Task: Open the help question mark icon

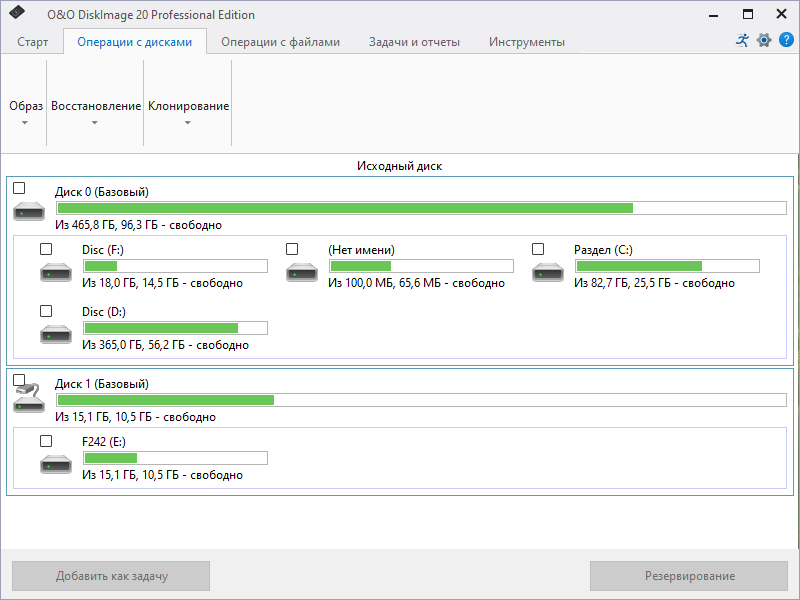Action: pyautogui.click(x=786, y=40)
